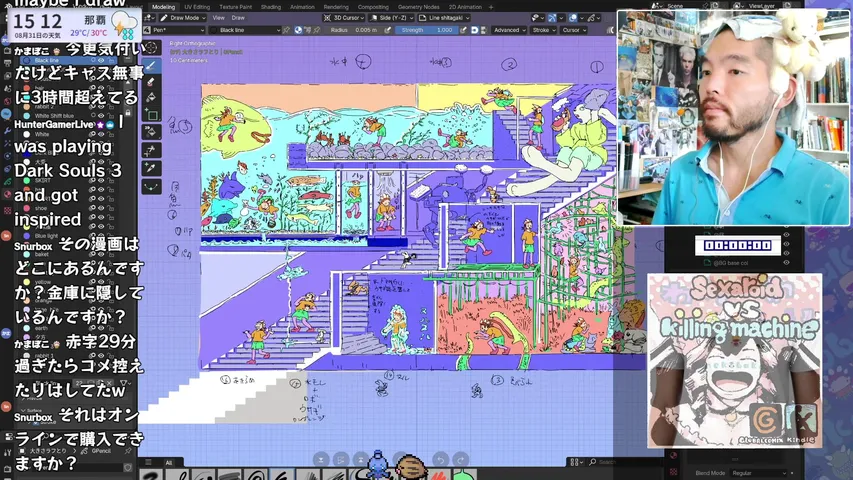This screenshot has height=480, width=853.
Task: Select the Tint tool in toolbar
Action: (x=151, y=132)
